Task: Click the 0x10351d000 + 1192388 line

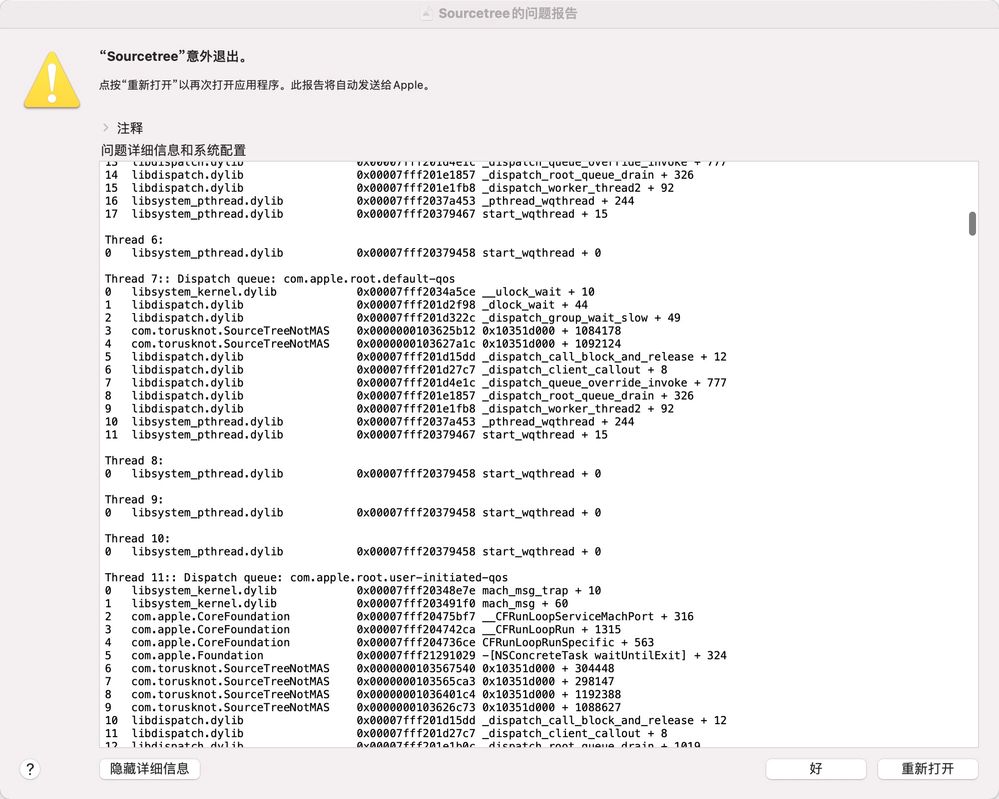Action: click(363, 695)
